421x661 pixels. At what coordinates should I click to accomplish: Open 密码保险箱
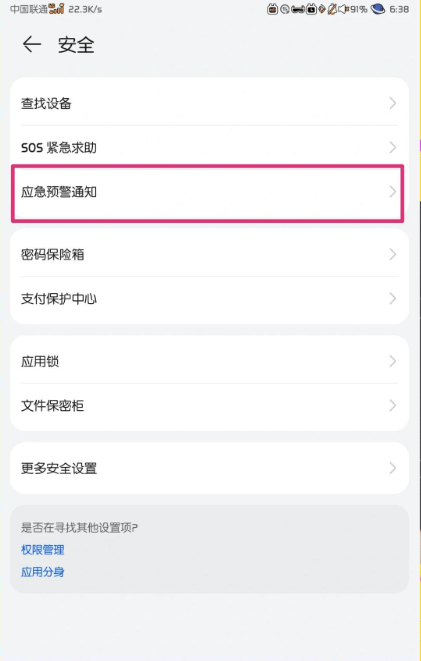(209, 254)
